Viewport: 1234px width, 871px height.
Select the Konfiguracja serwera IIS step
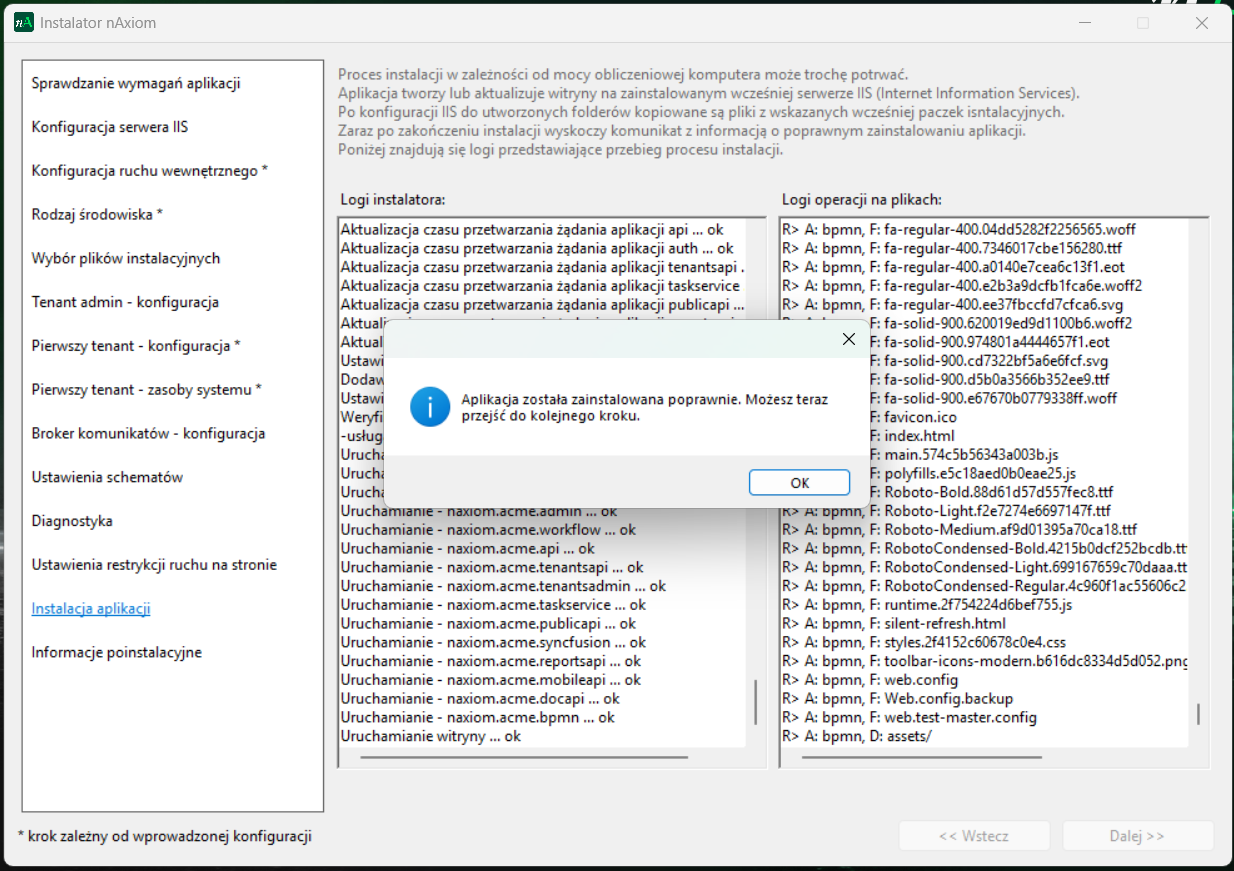(110, 127)
